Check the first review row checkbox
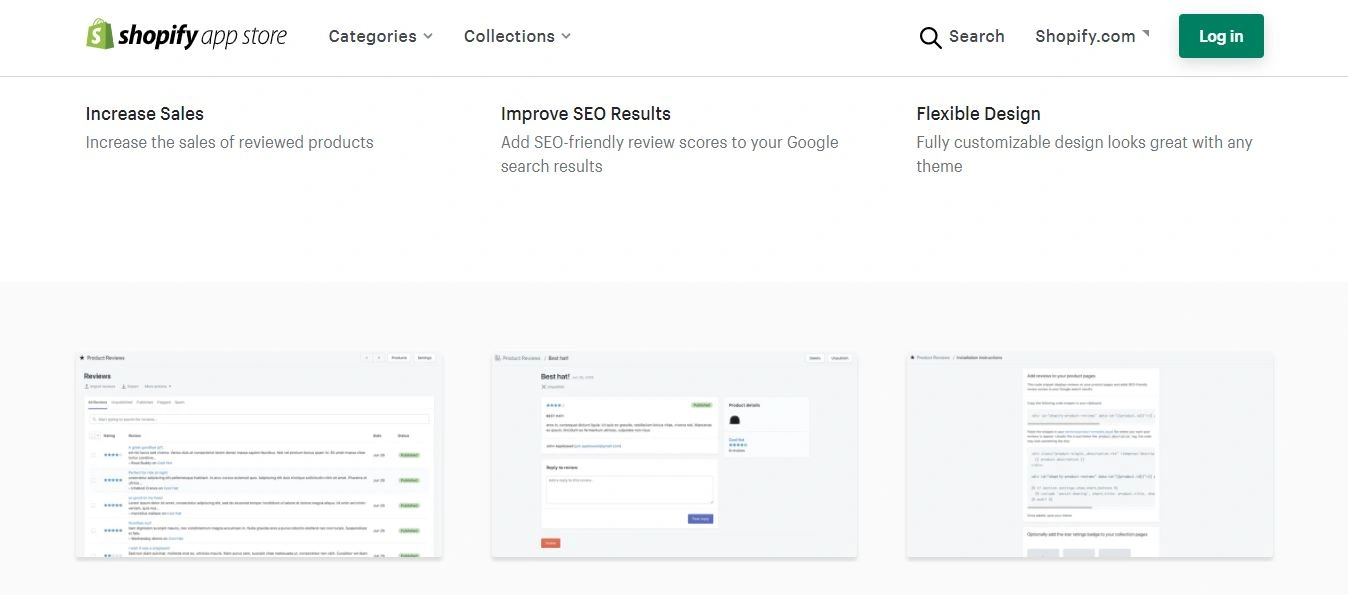This screenshot has width=1348, height=595. [93, 454]
